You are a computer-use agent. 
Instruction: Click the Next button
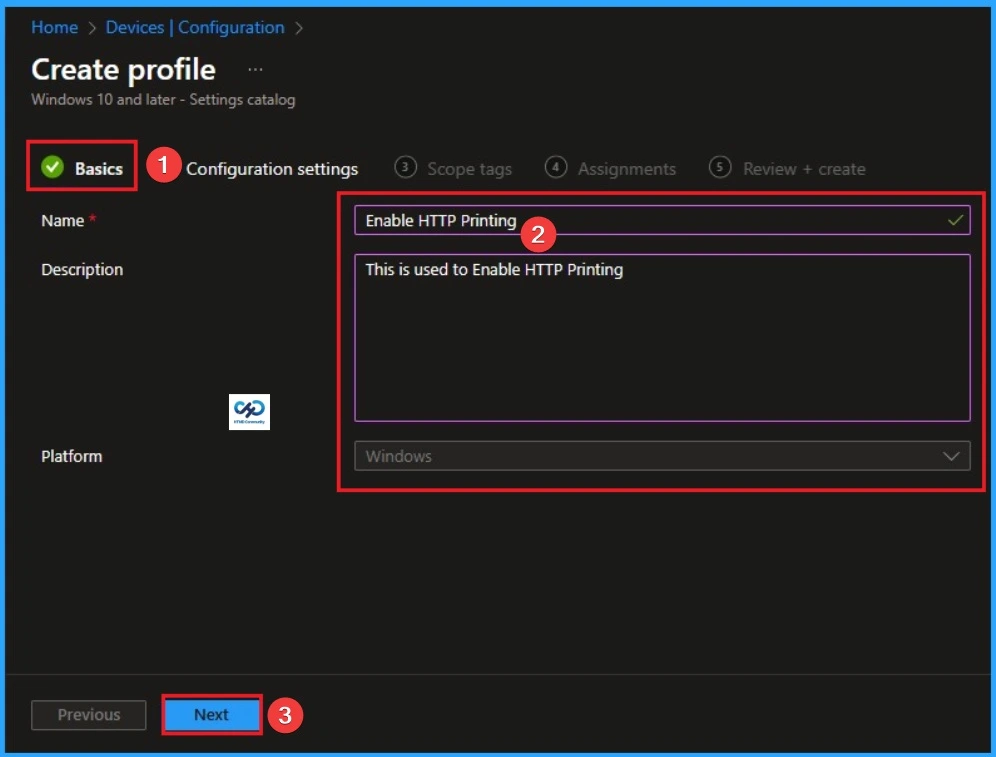coord(211,714)
